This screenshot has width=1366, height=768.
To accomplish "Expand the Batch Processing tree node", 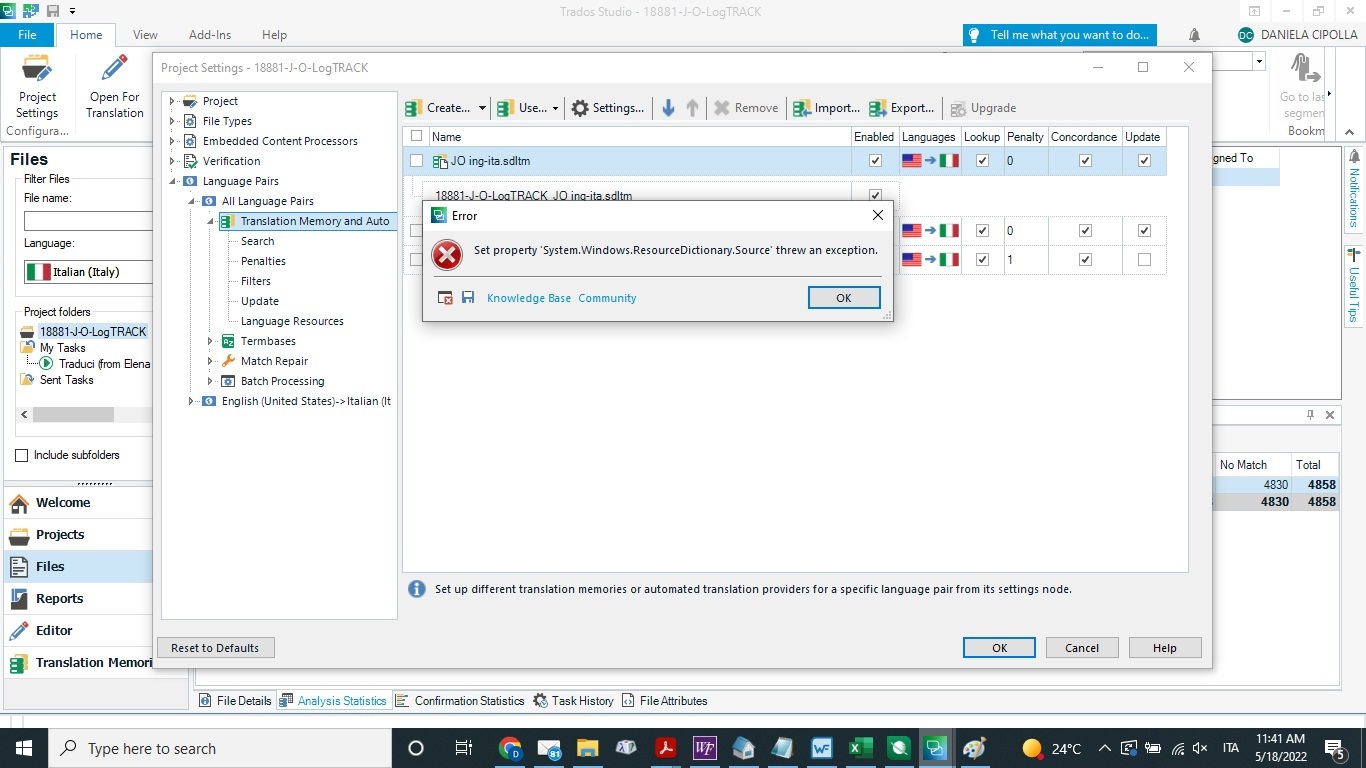I will tap(210, 381).
